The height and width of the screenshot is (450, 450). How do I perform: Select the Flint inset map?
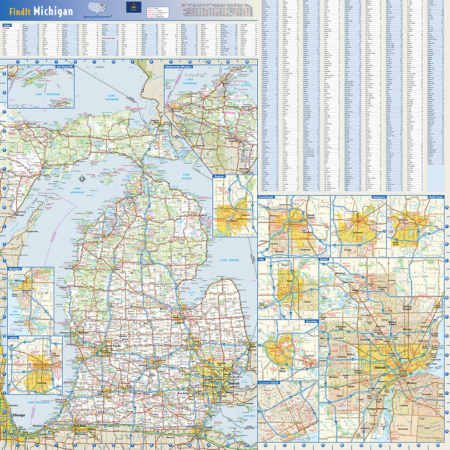click(288, 288)
